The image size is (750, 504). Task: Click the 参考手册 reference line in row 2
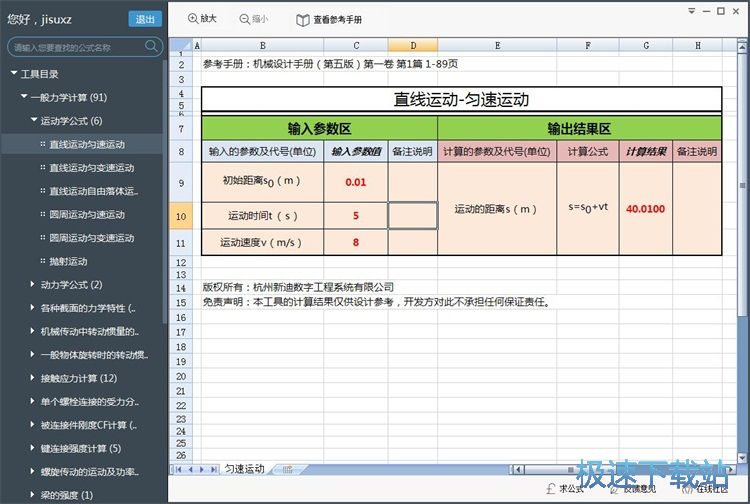click(330, 64)
